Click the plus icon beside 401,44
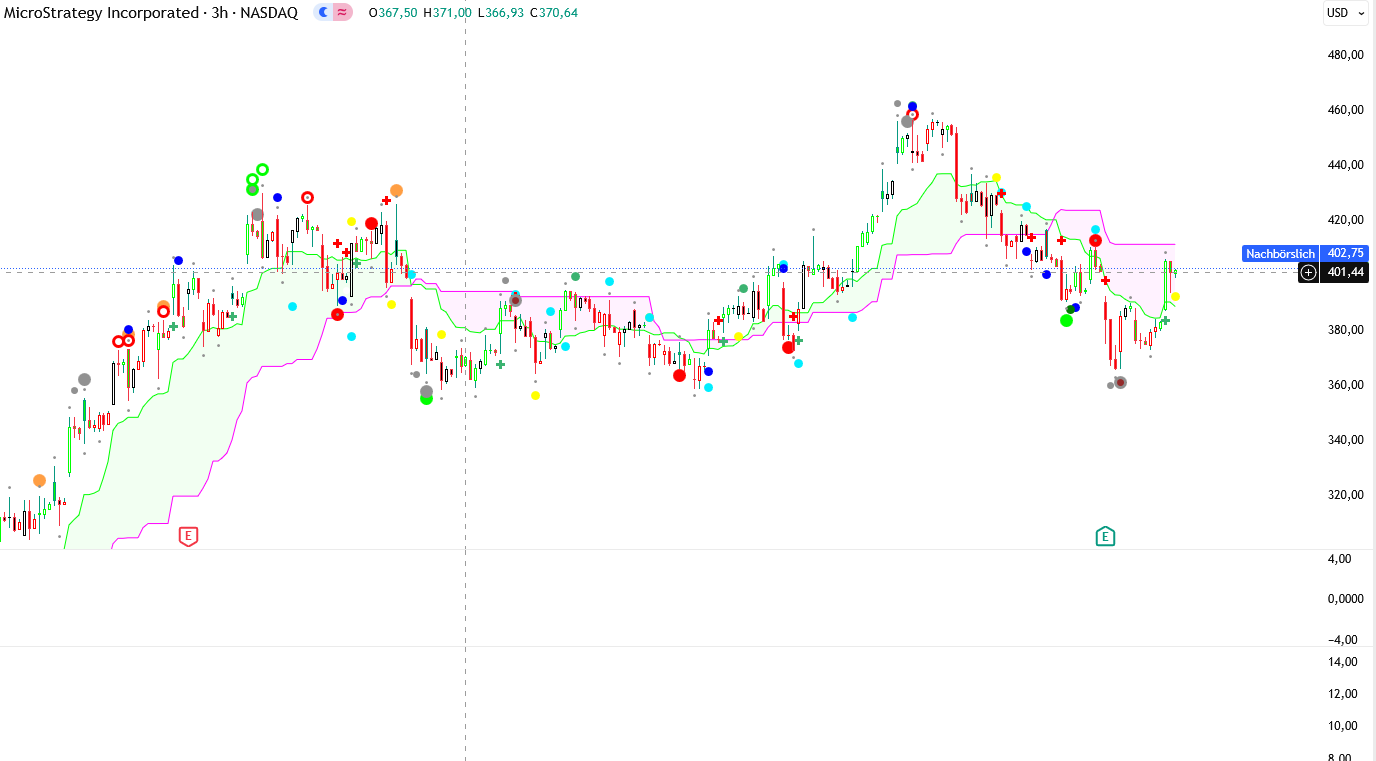 pos(1308,272)
